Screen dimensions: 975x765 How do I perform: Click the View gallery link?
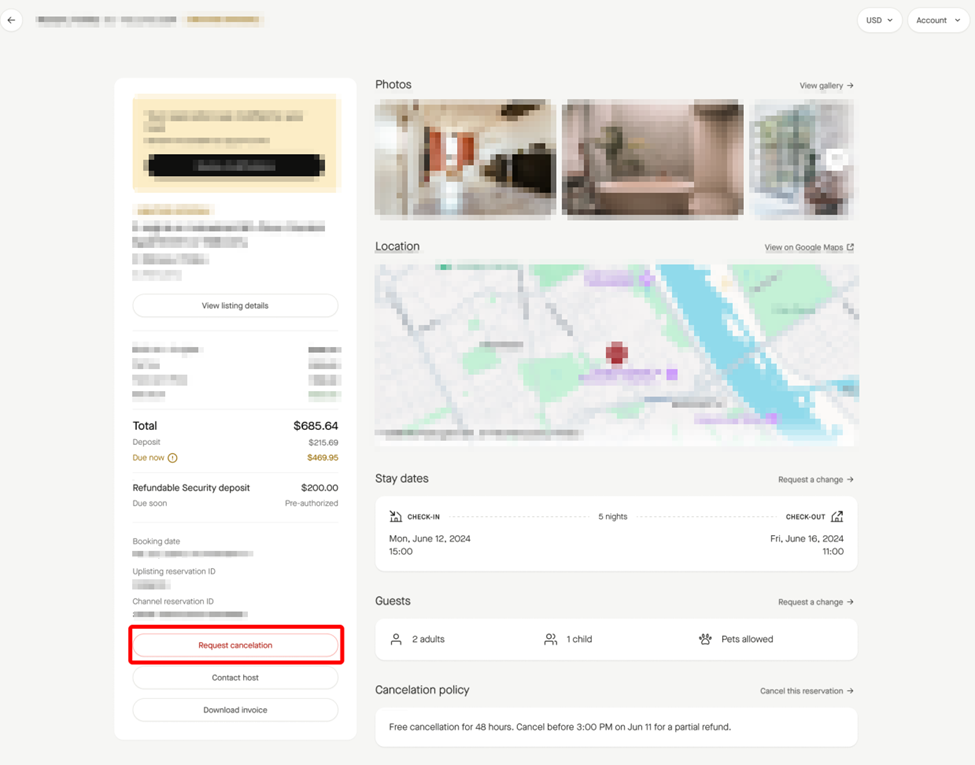pyautogui.click(x=826, y=86)
